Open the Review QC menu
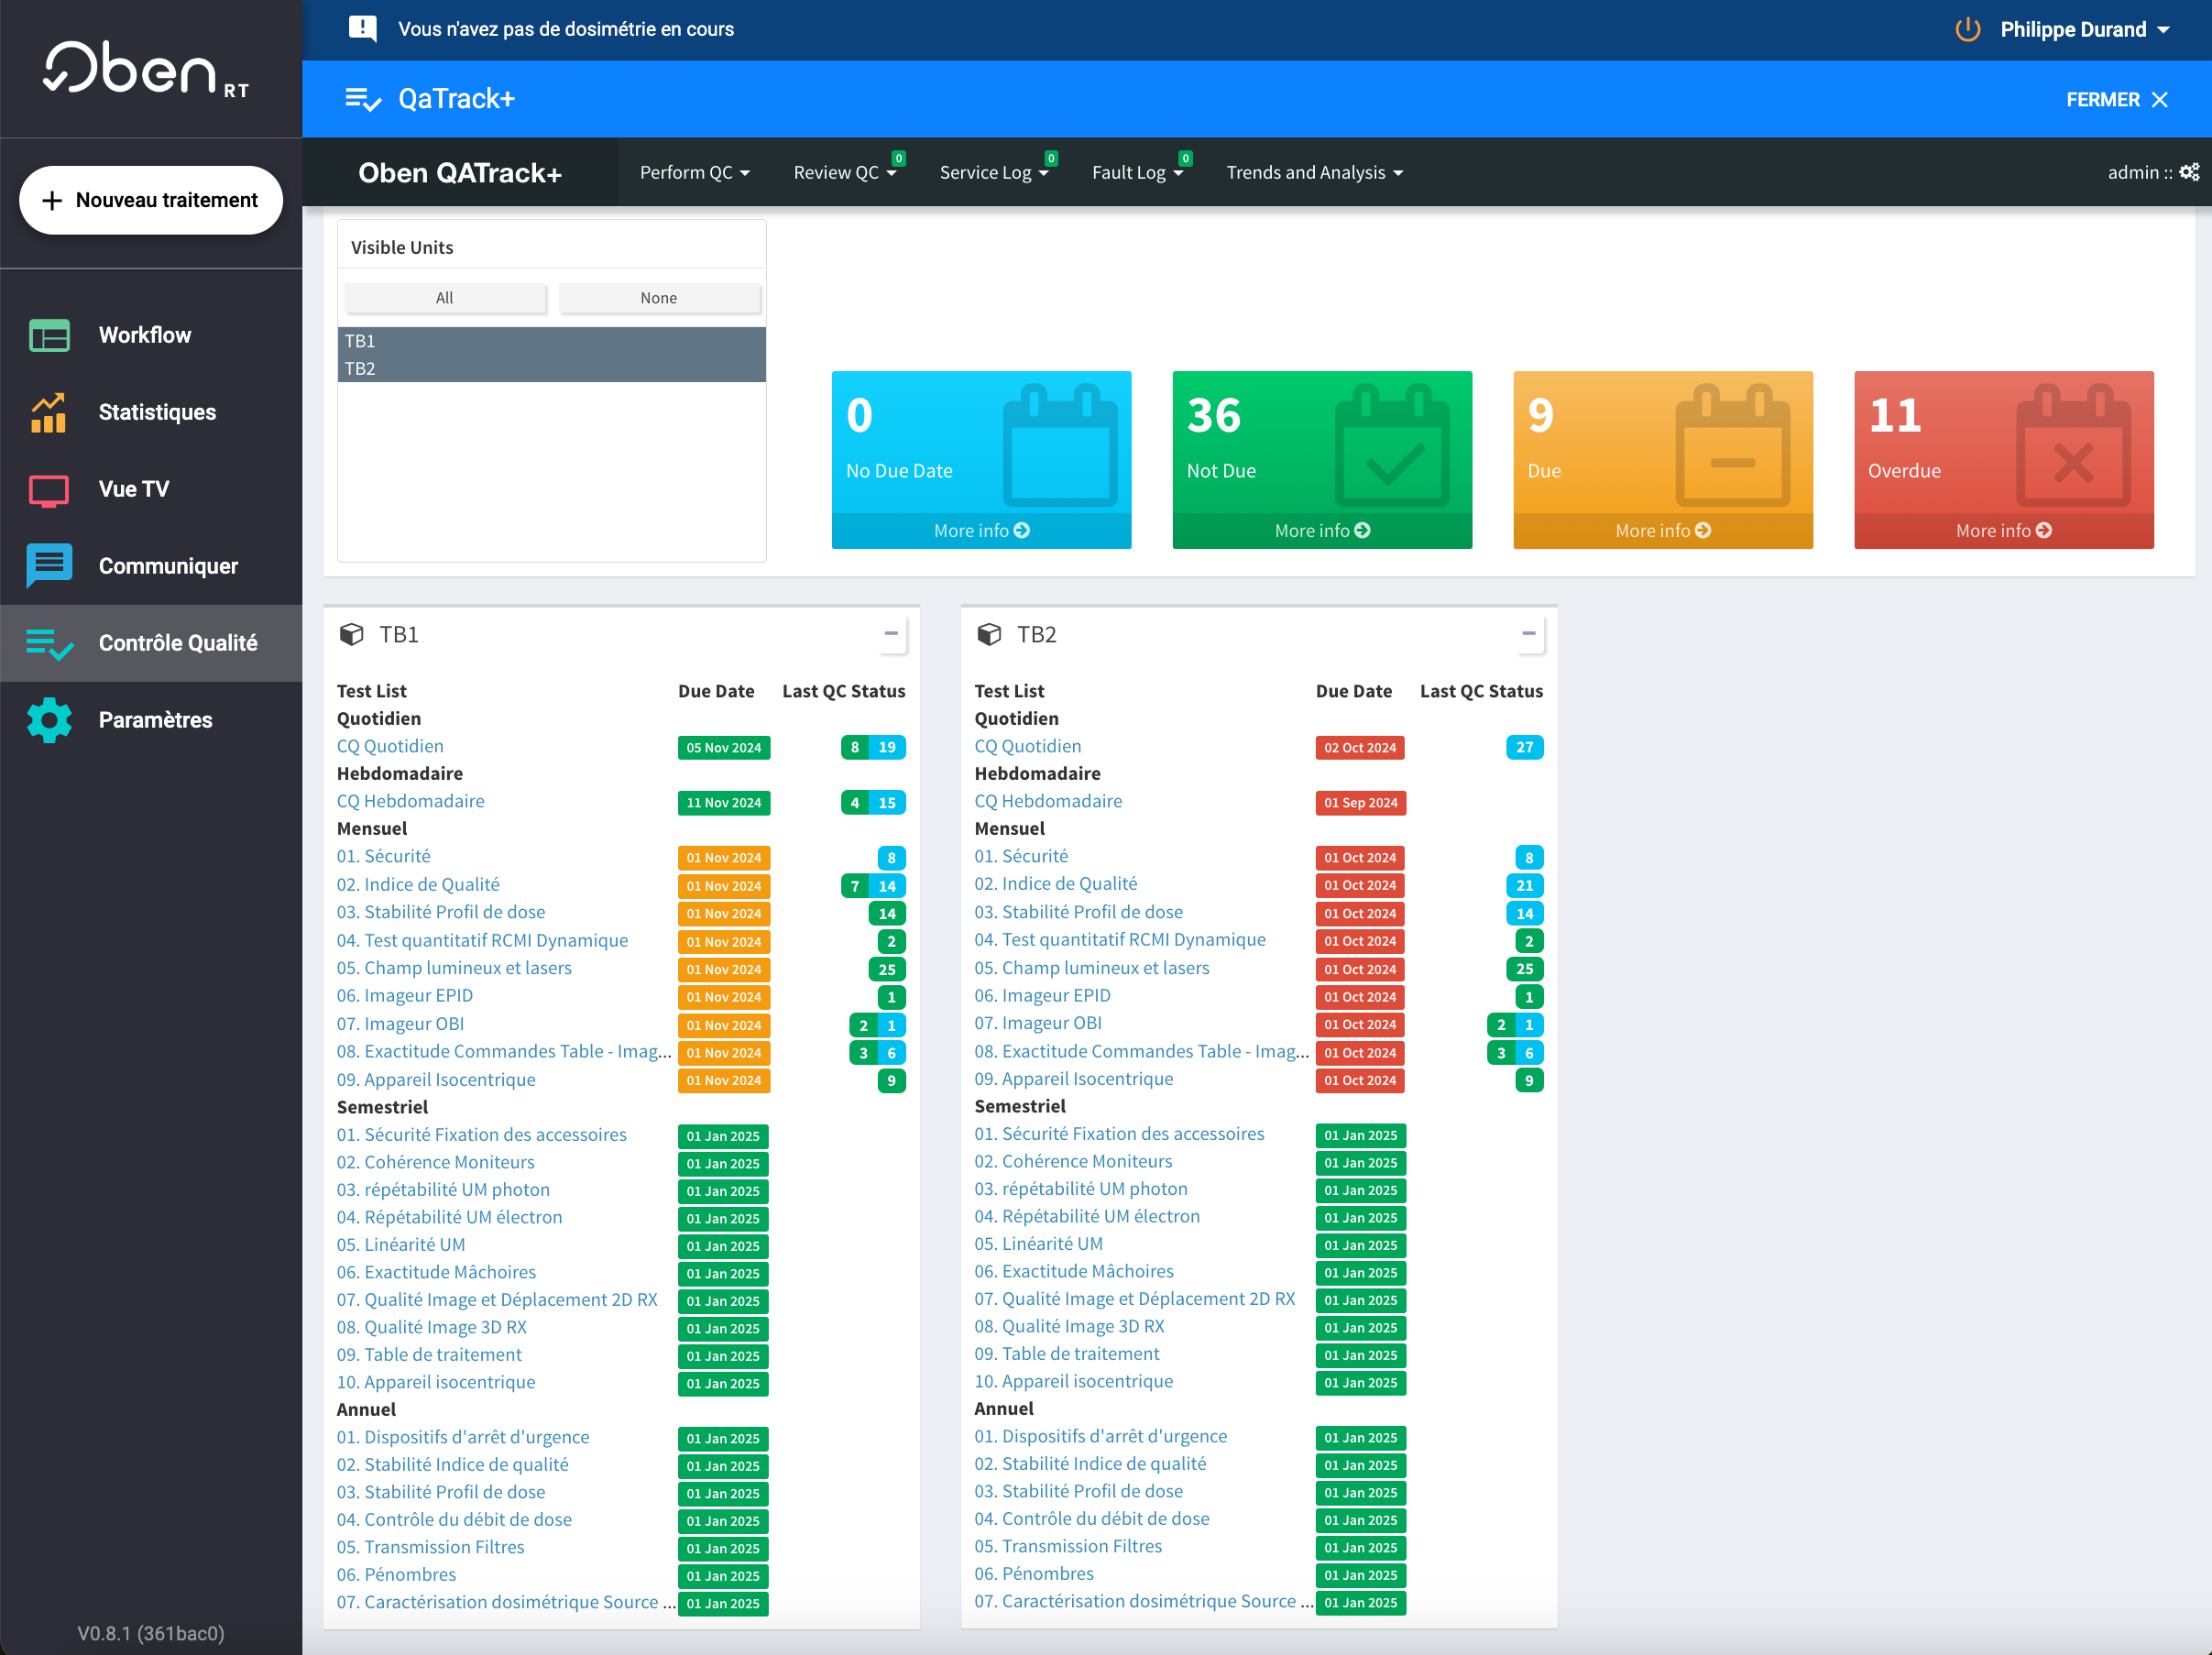Viewport: 2212px width, 1655px height. tap(843, 172)
